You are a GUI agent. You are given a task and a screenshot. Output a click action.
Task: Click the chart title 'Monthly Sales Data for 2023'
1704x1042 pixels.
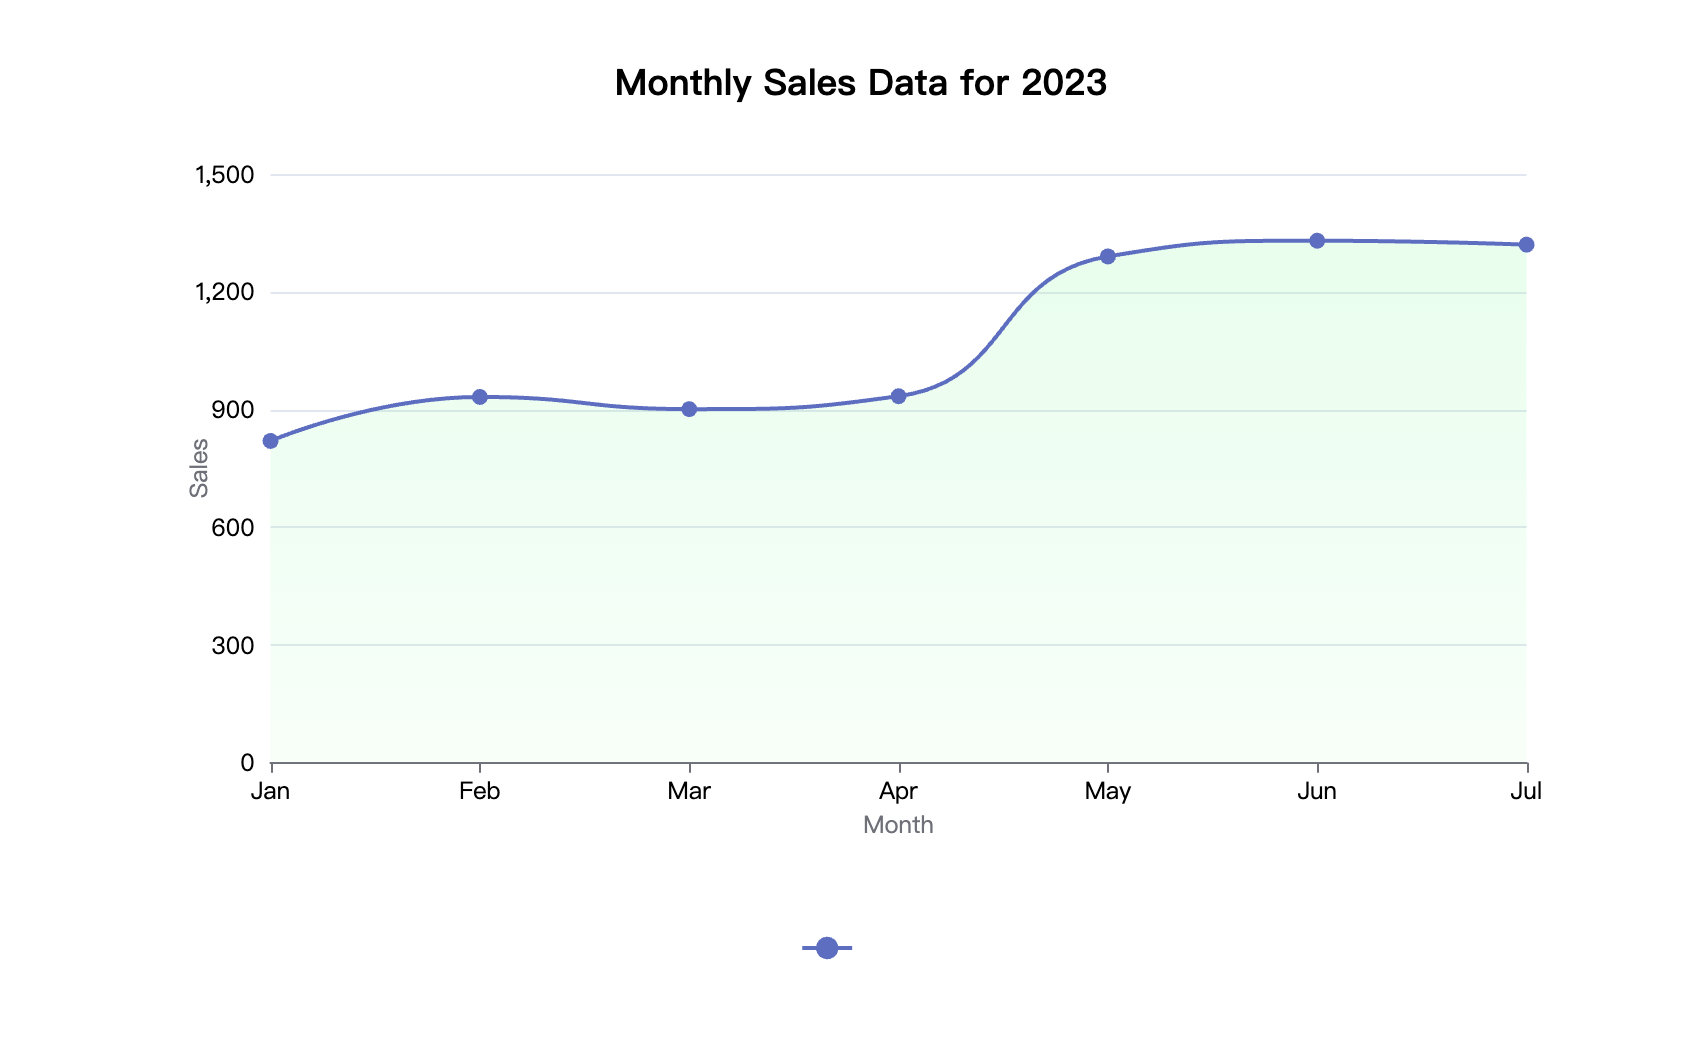[x=860, y=82]
